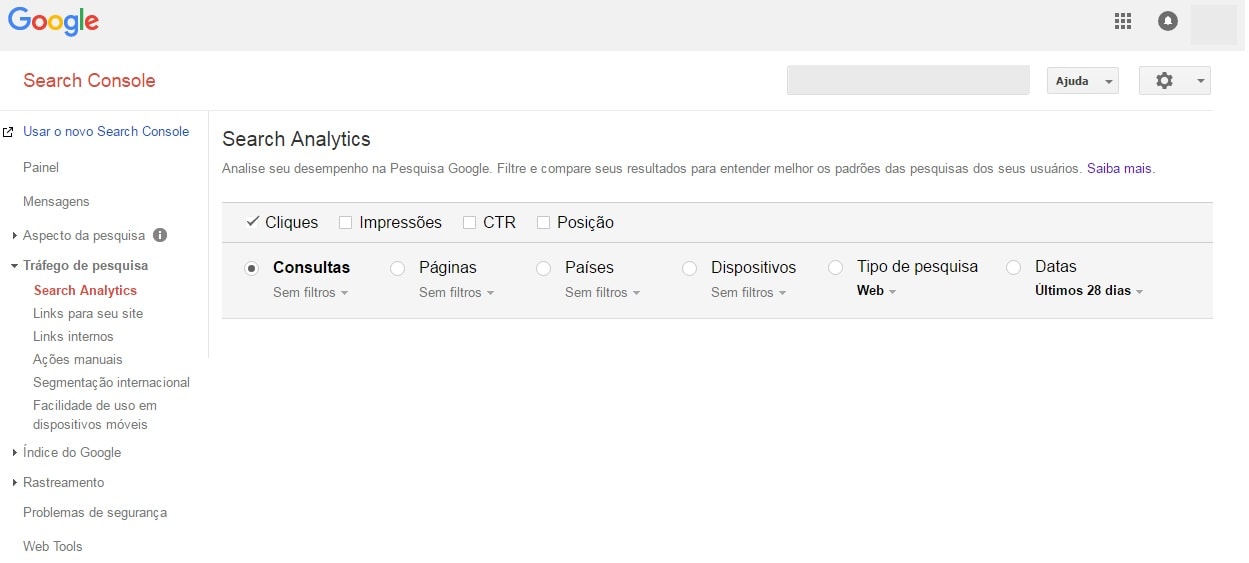
Task: Select the Páginas radio button
Action: (x=397, y=268)
